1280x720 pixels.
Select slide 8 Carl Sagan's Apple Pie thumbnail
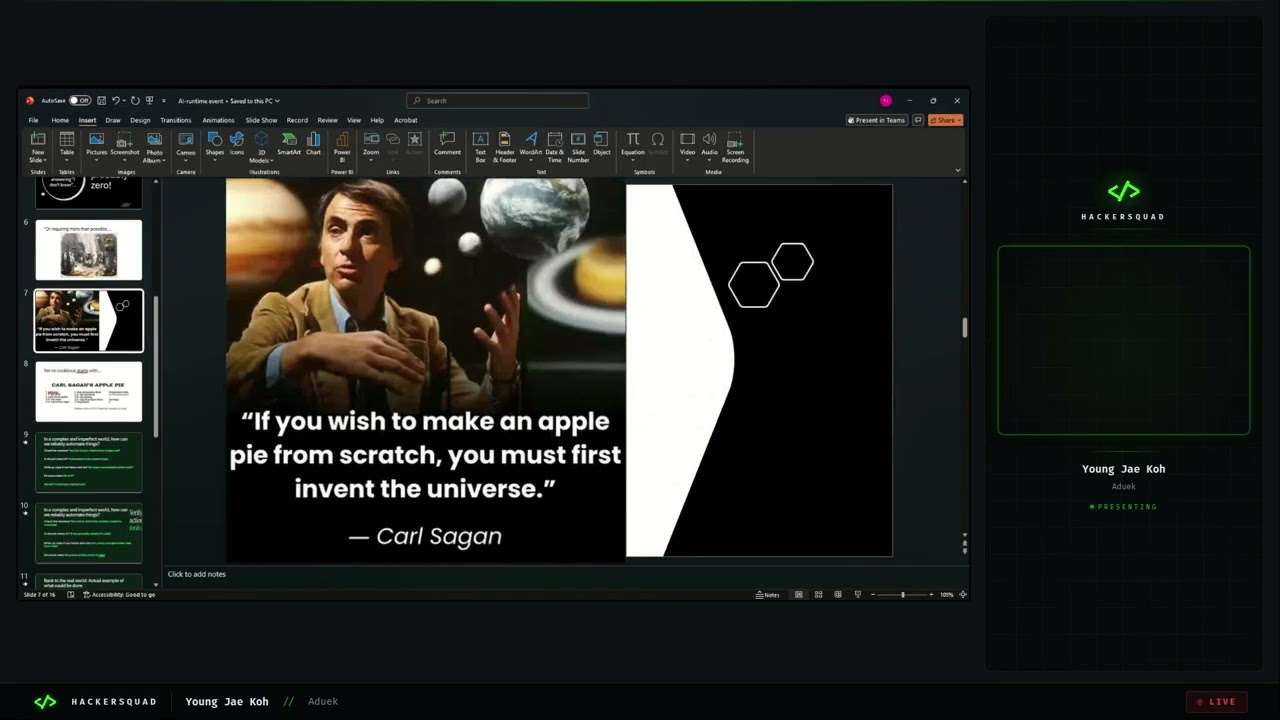tap(89, 392)
